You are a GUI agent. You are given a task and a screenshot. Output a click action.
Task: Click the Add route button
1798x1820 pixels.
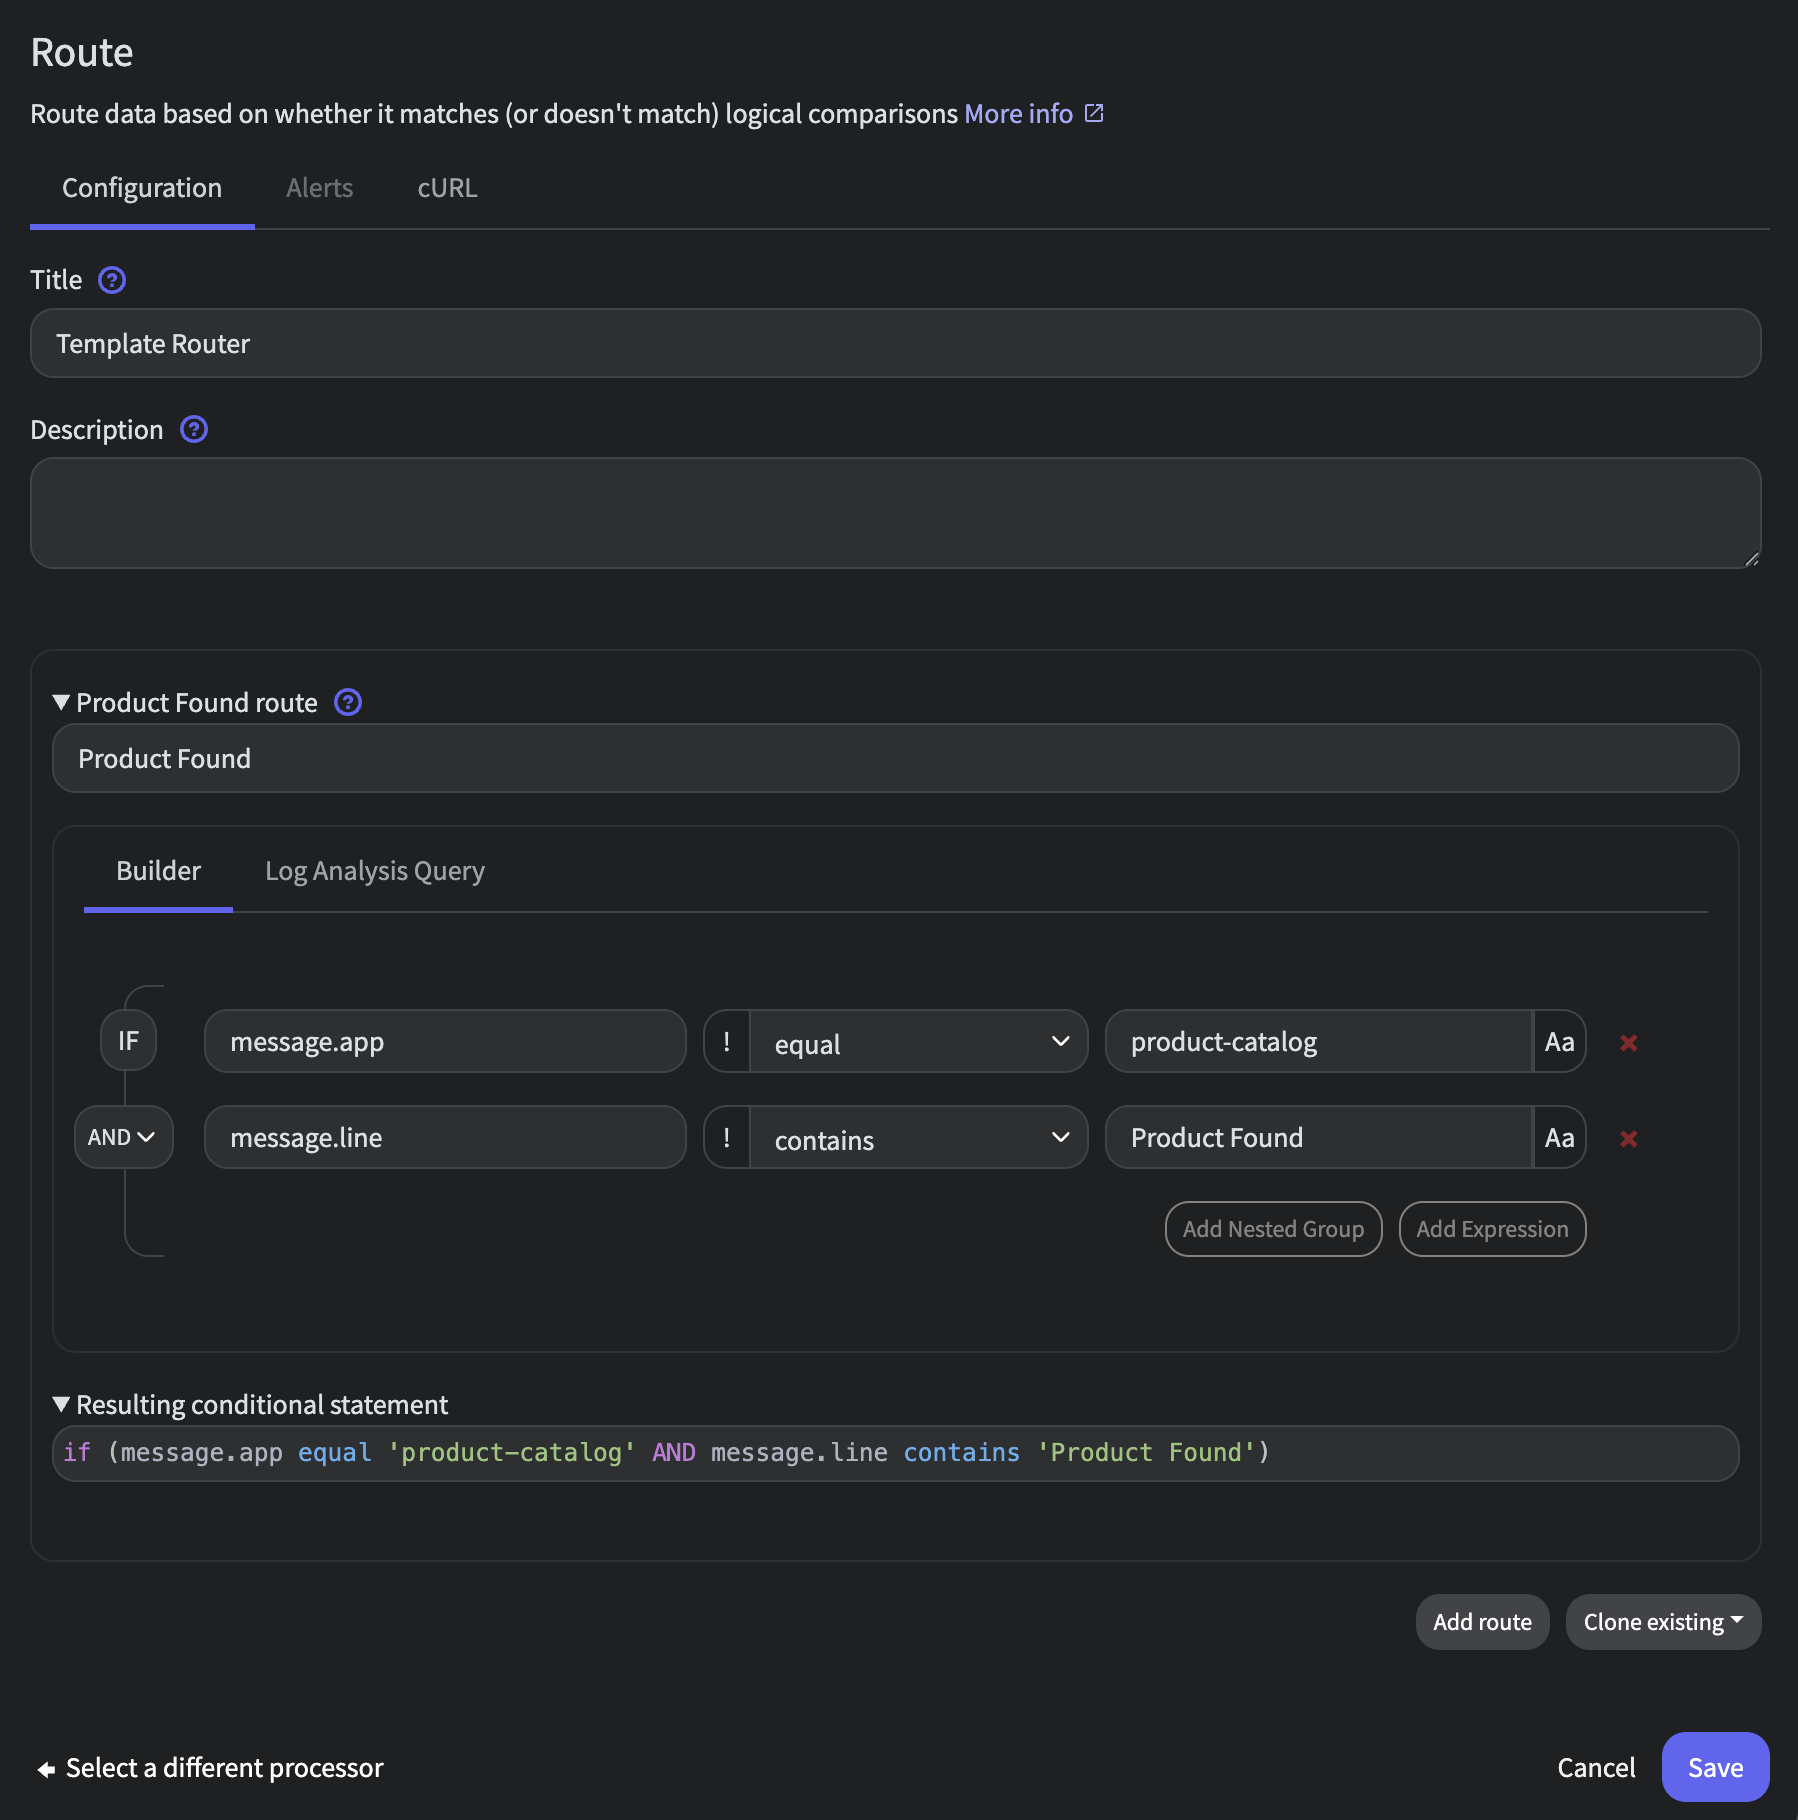click(x=1482, y=1622)
